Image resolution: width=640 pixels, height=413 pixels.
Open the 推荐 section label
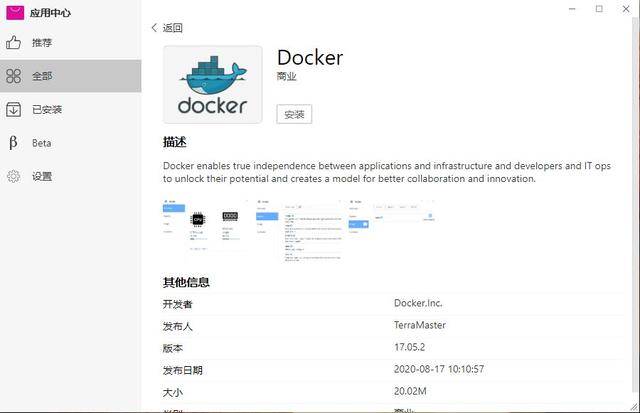[42, 43]
